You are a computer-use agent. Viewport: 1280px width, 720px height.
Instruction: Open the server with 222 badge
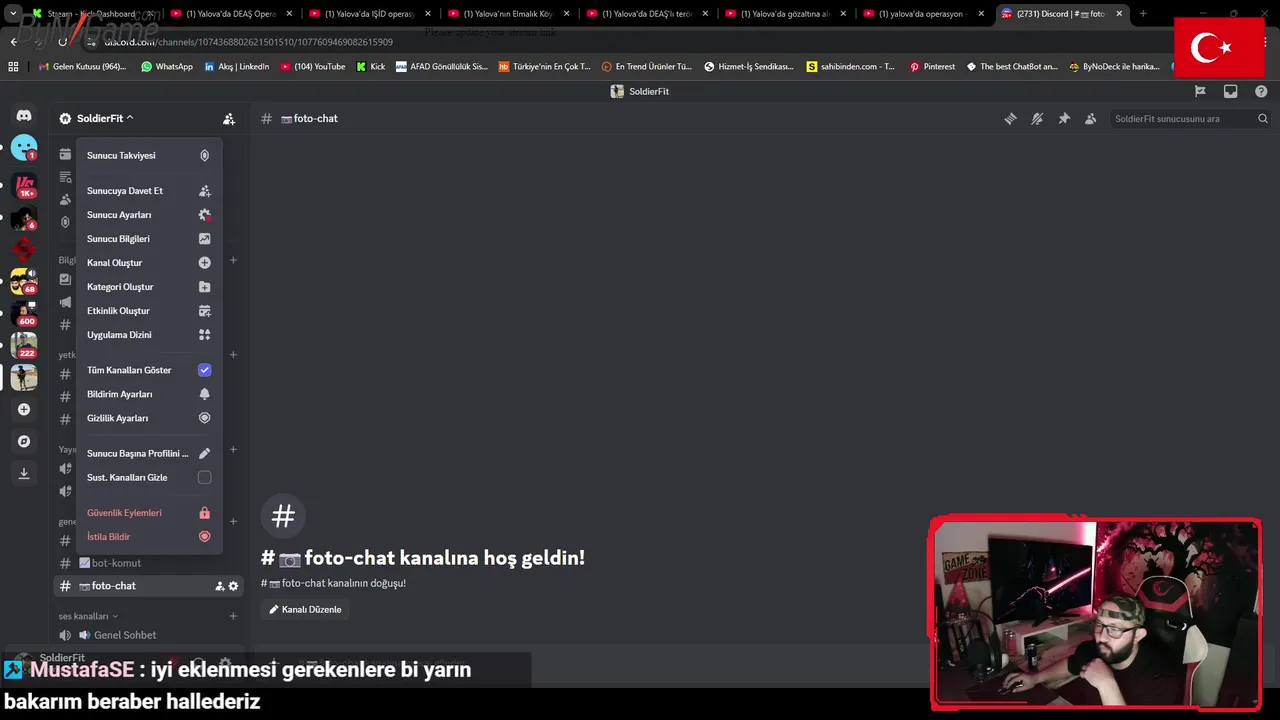coord(24,346)
